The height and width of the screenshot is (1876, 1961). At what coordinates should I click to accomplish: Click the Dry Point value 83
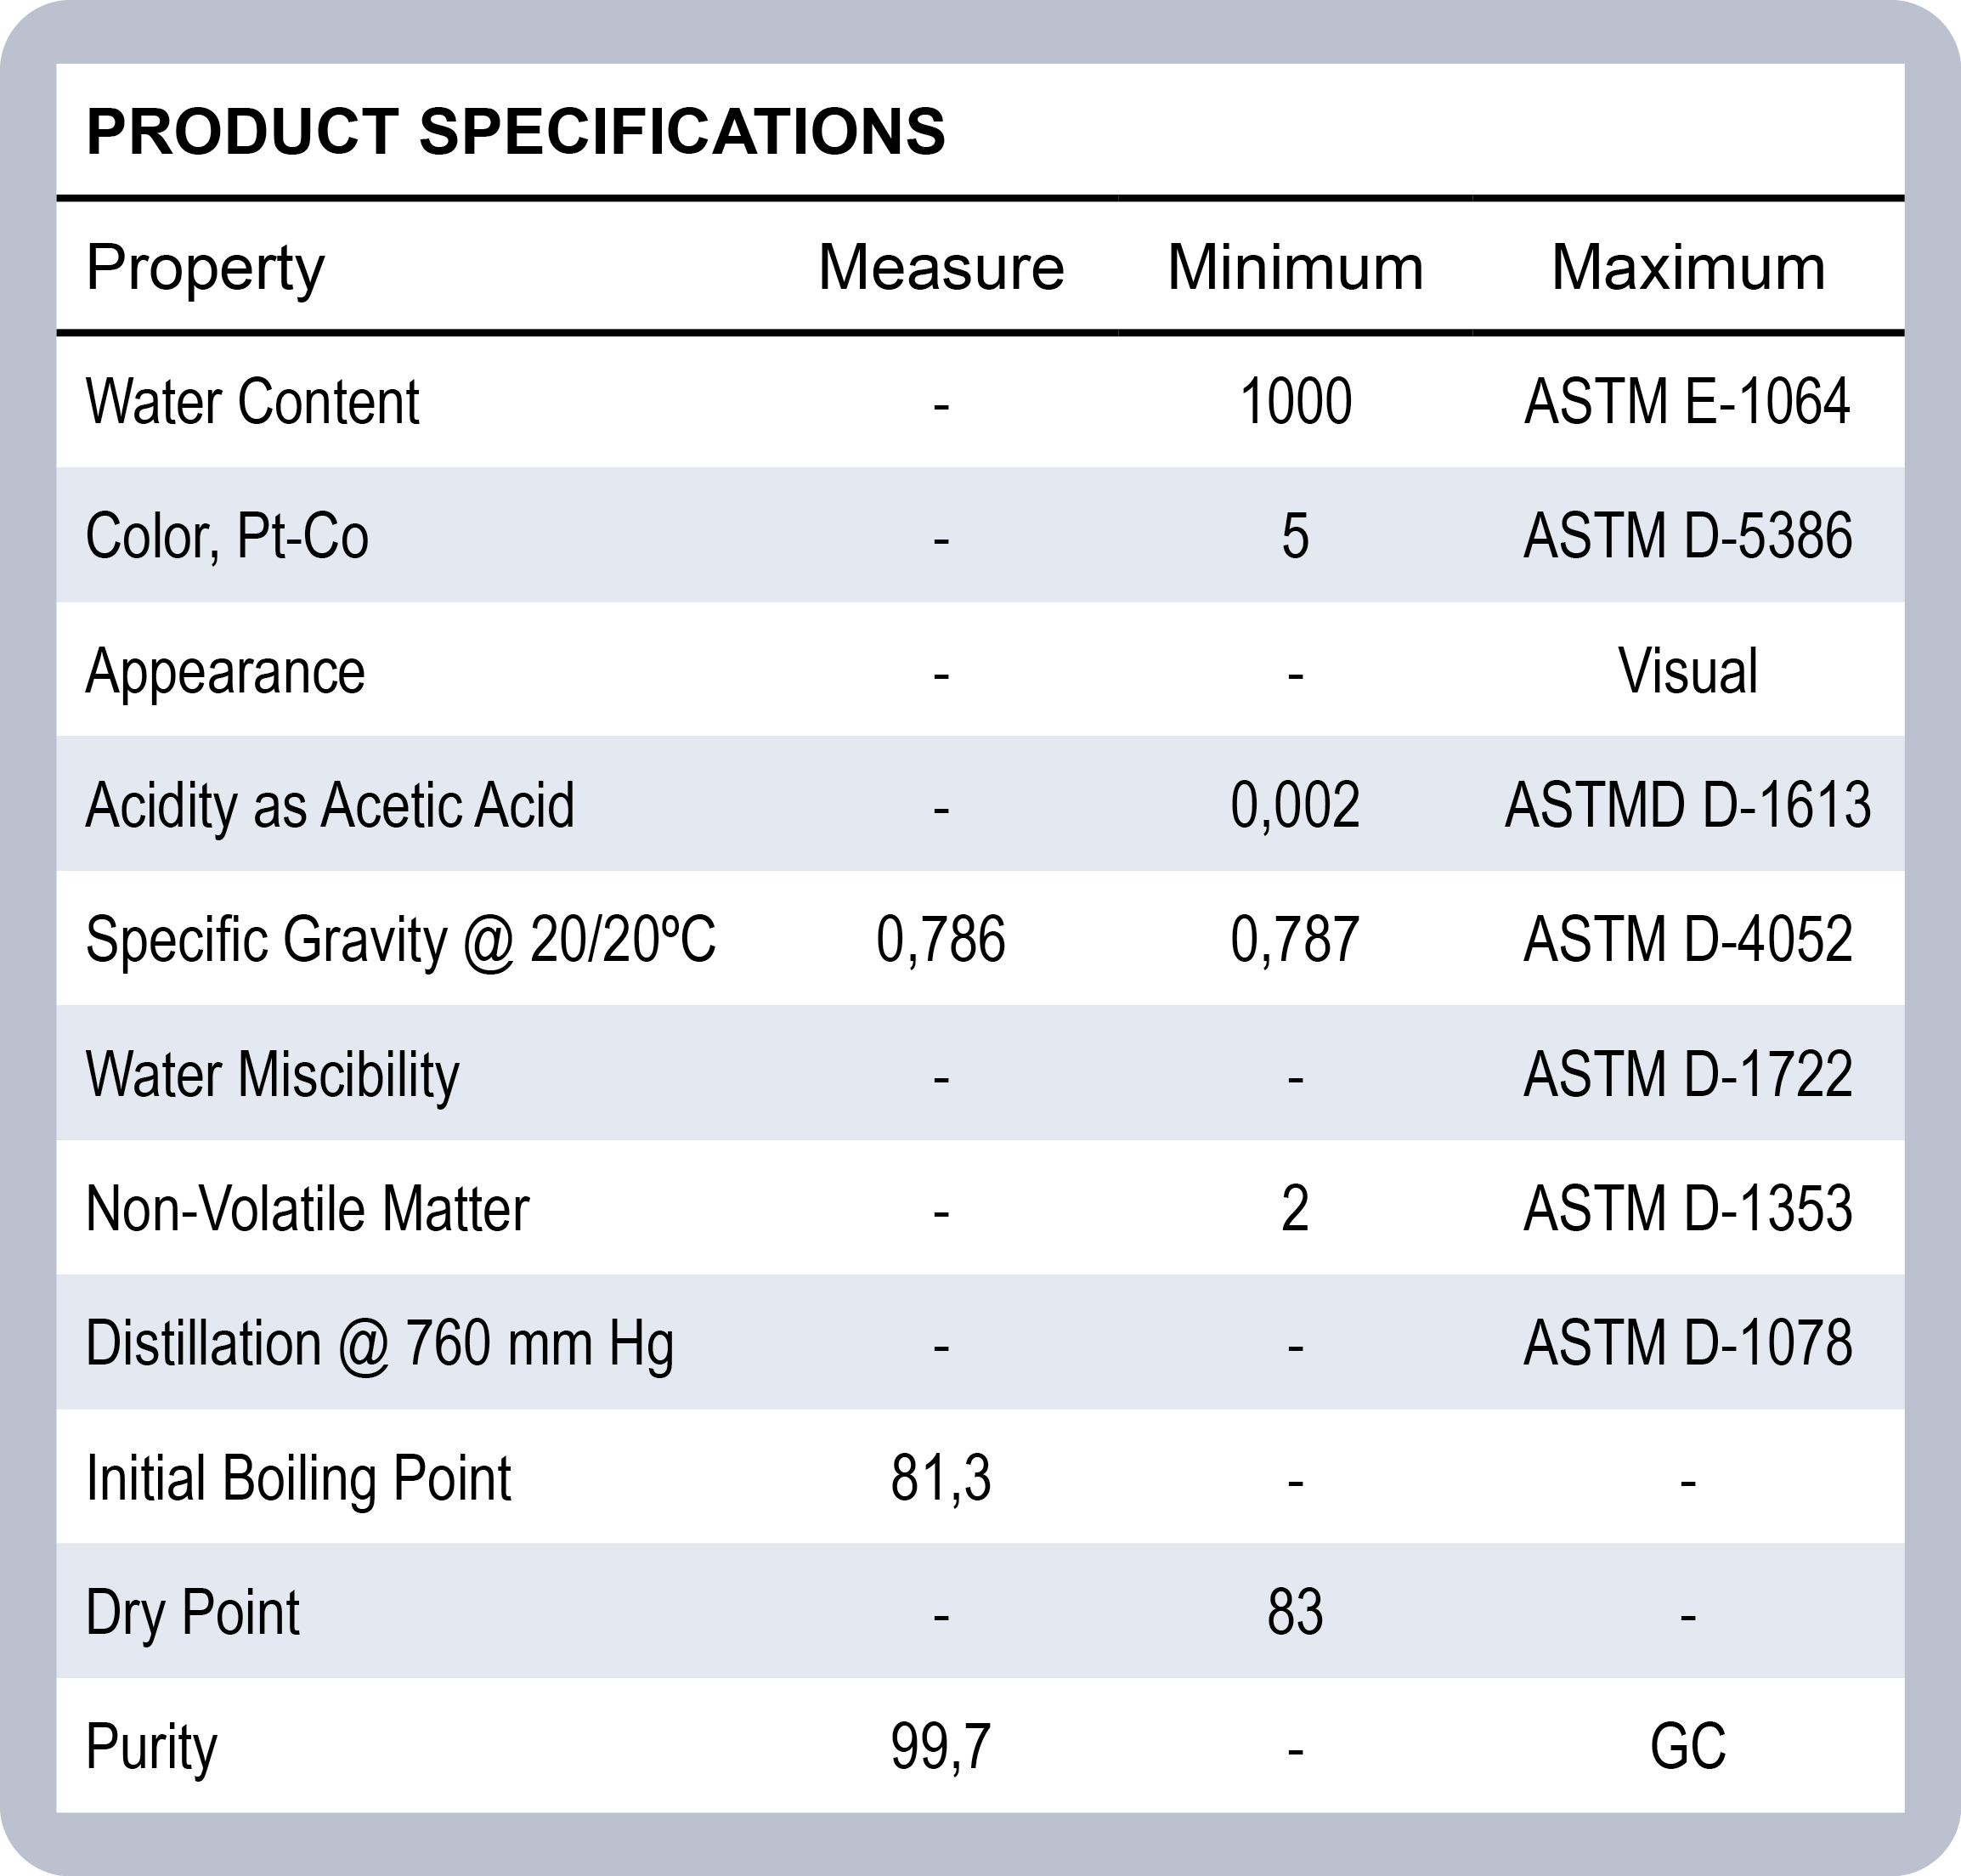click(1295, 1612)
